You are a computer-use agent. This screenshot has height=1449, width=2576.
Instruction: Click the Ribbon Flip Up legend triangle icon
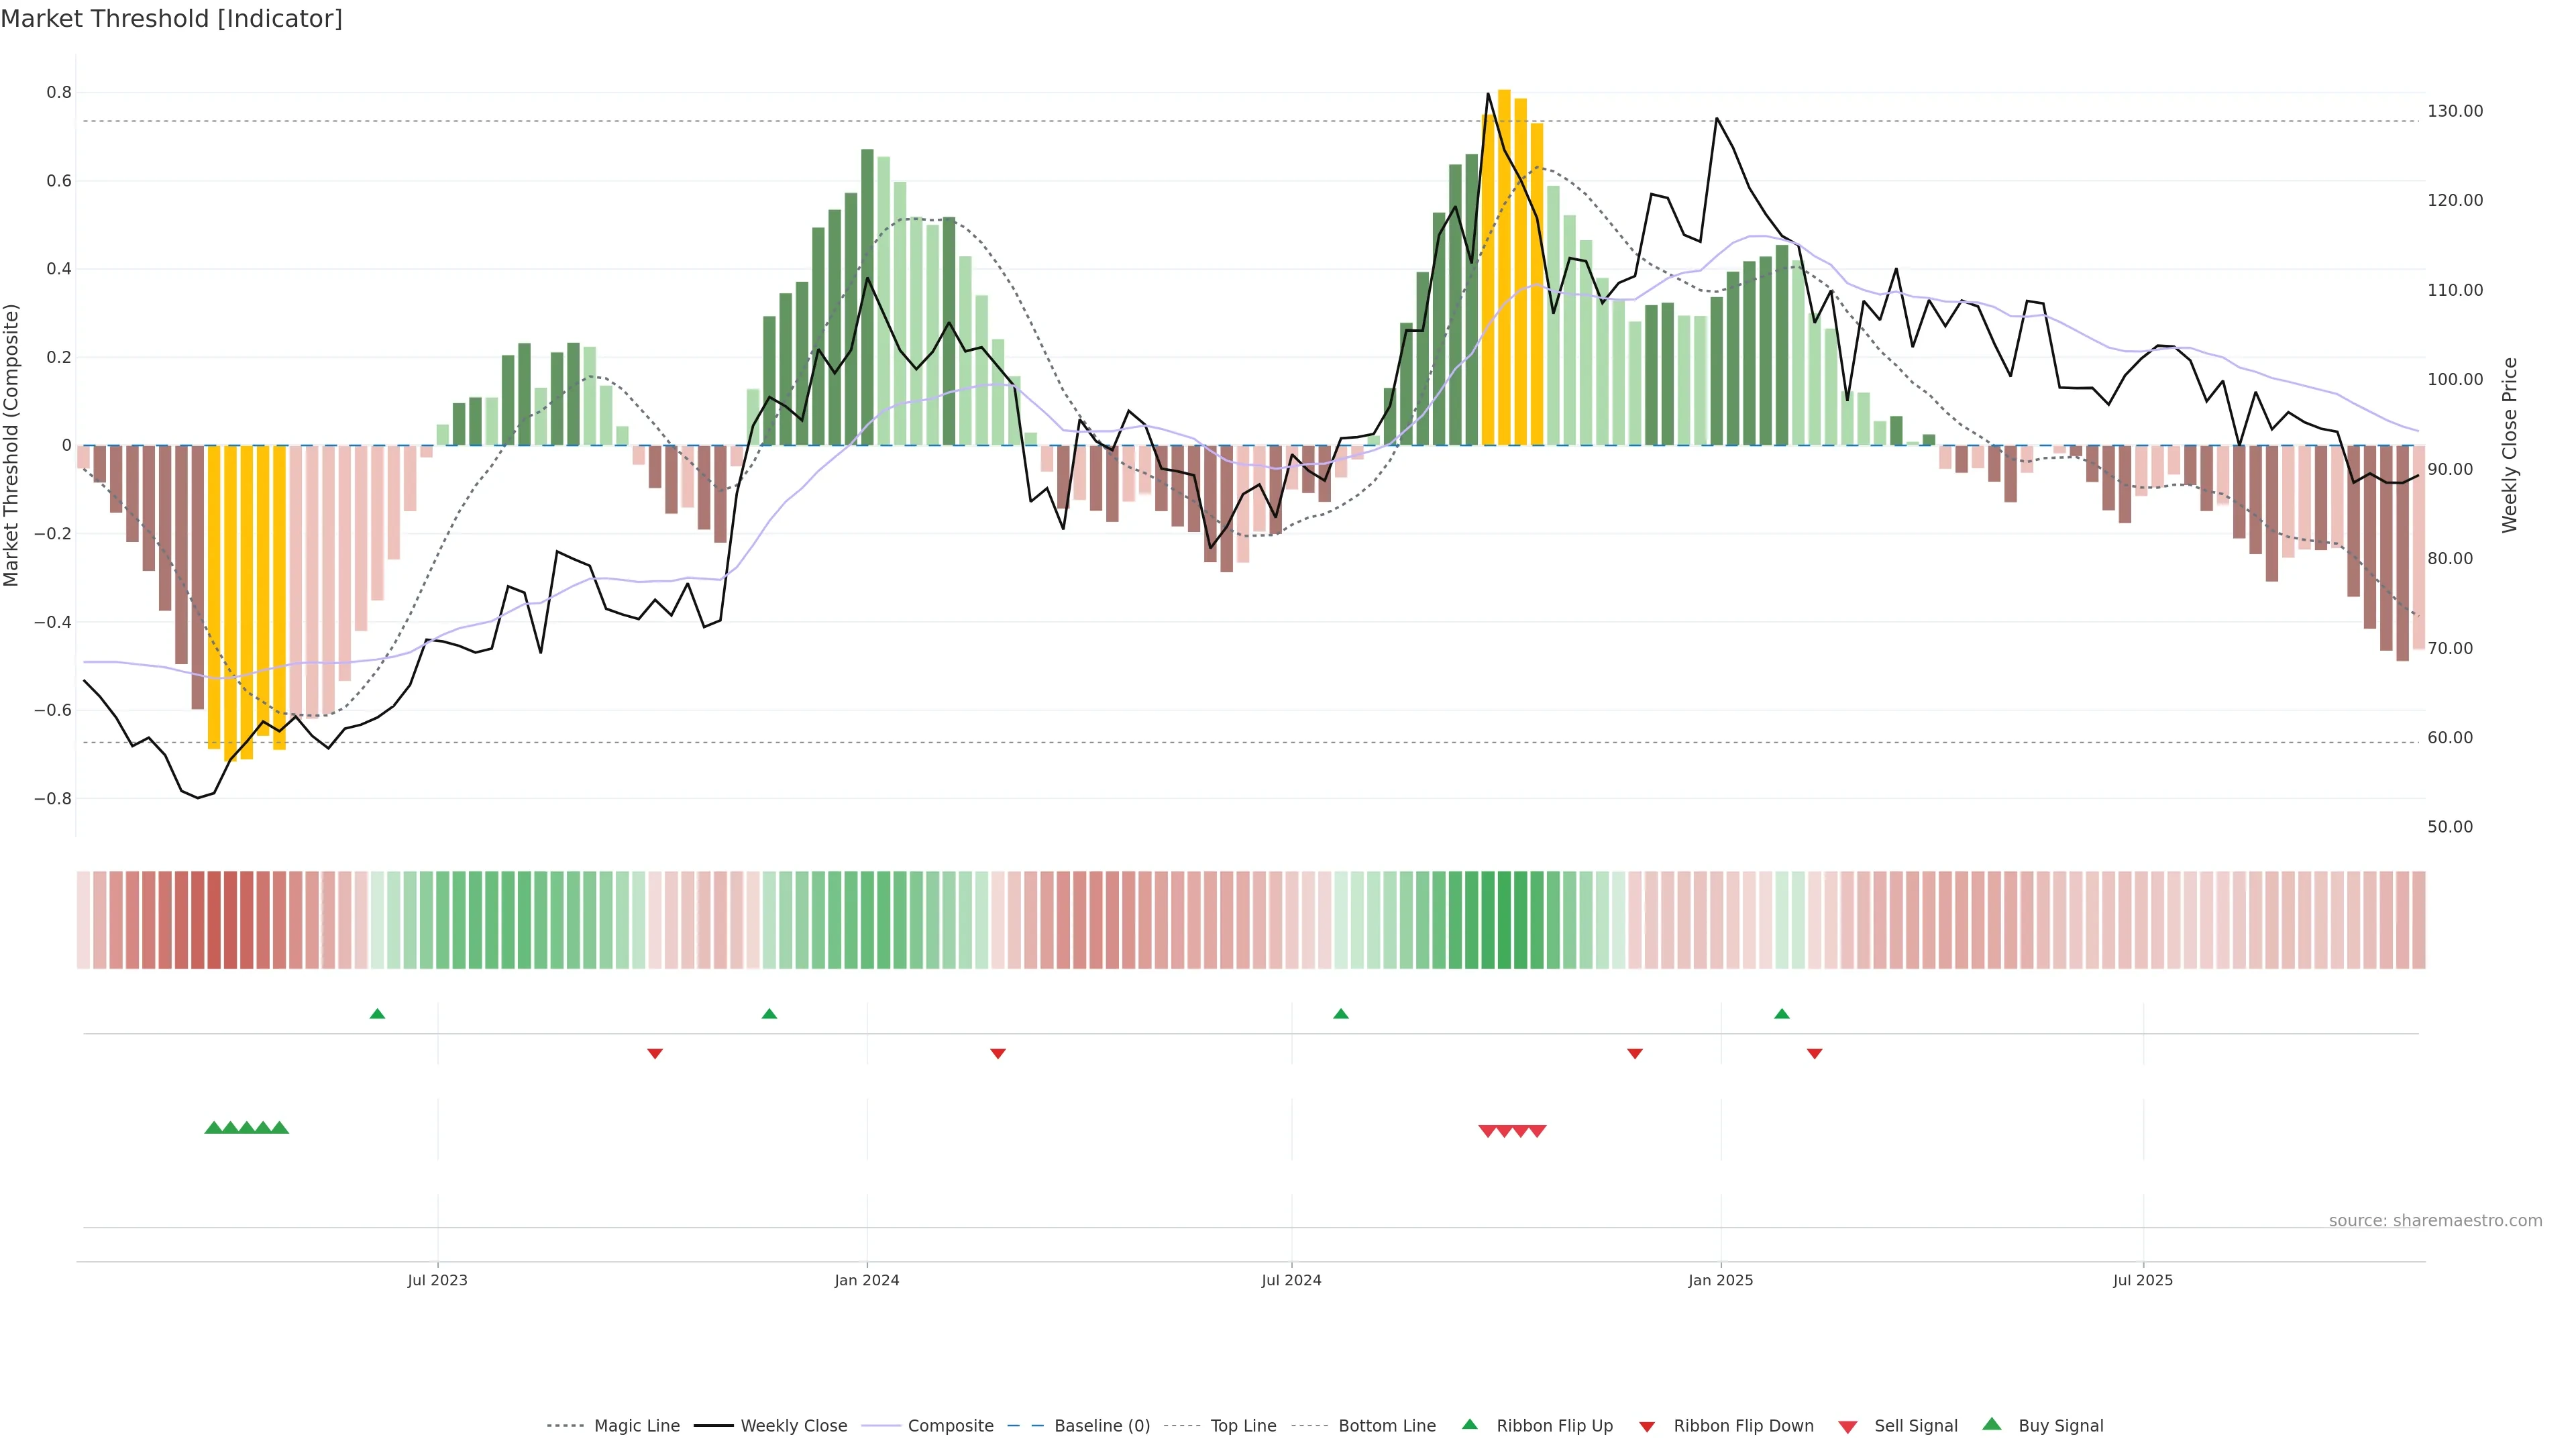coord(1469,1424)
